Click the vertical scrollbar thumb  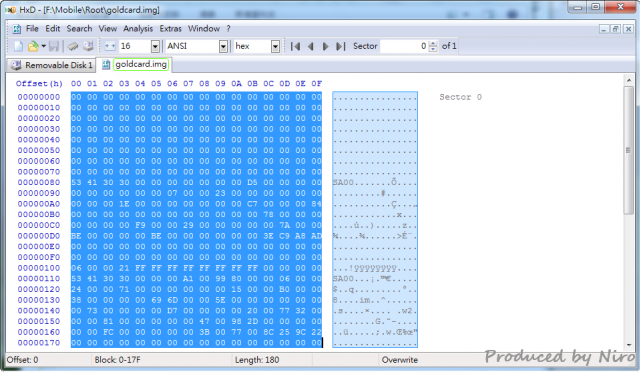[x=629, y=150]
